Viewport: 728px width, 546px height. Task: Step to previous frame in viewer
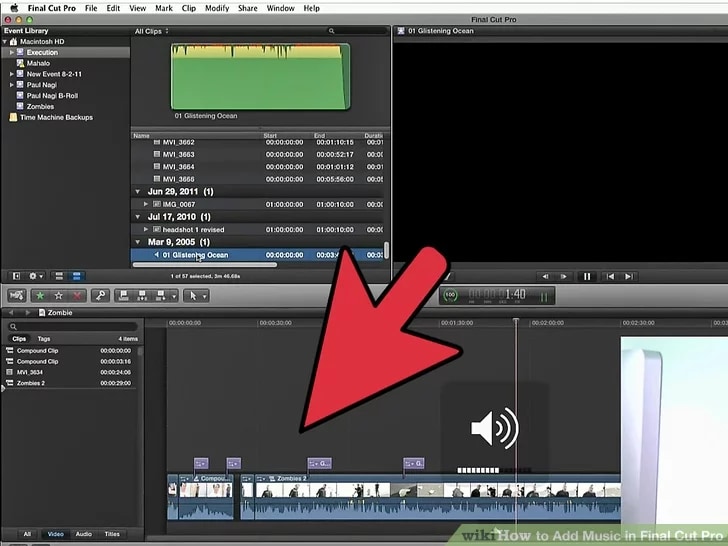546,276
